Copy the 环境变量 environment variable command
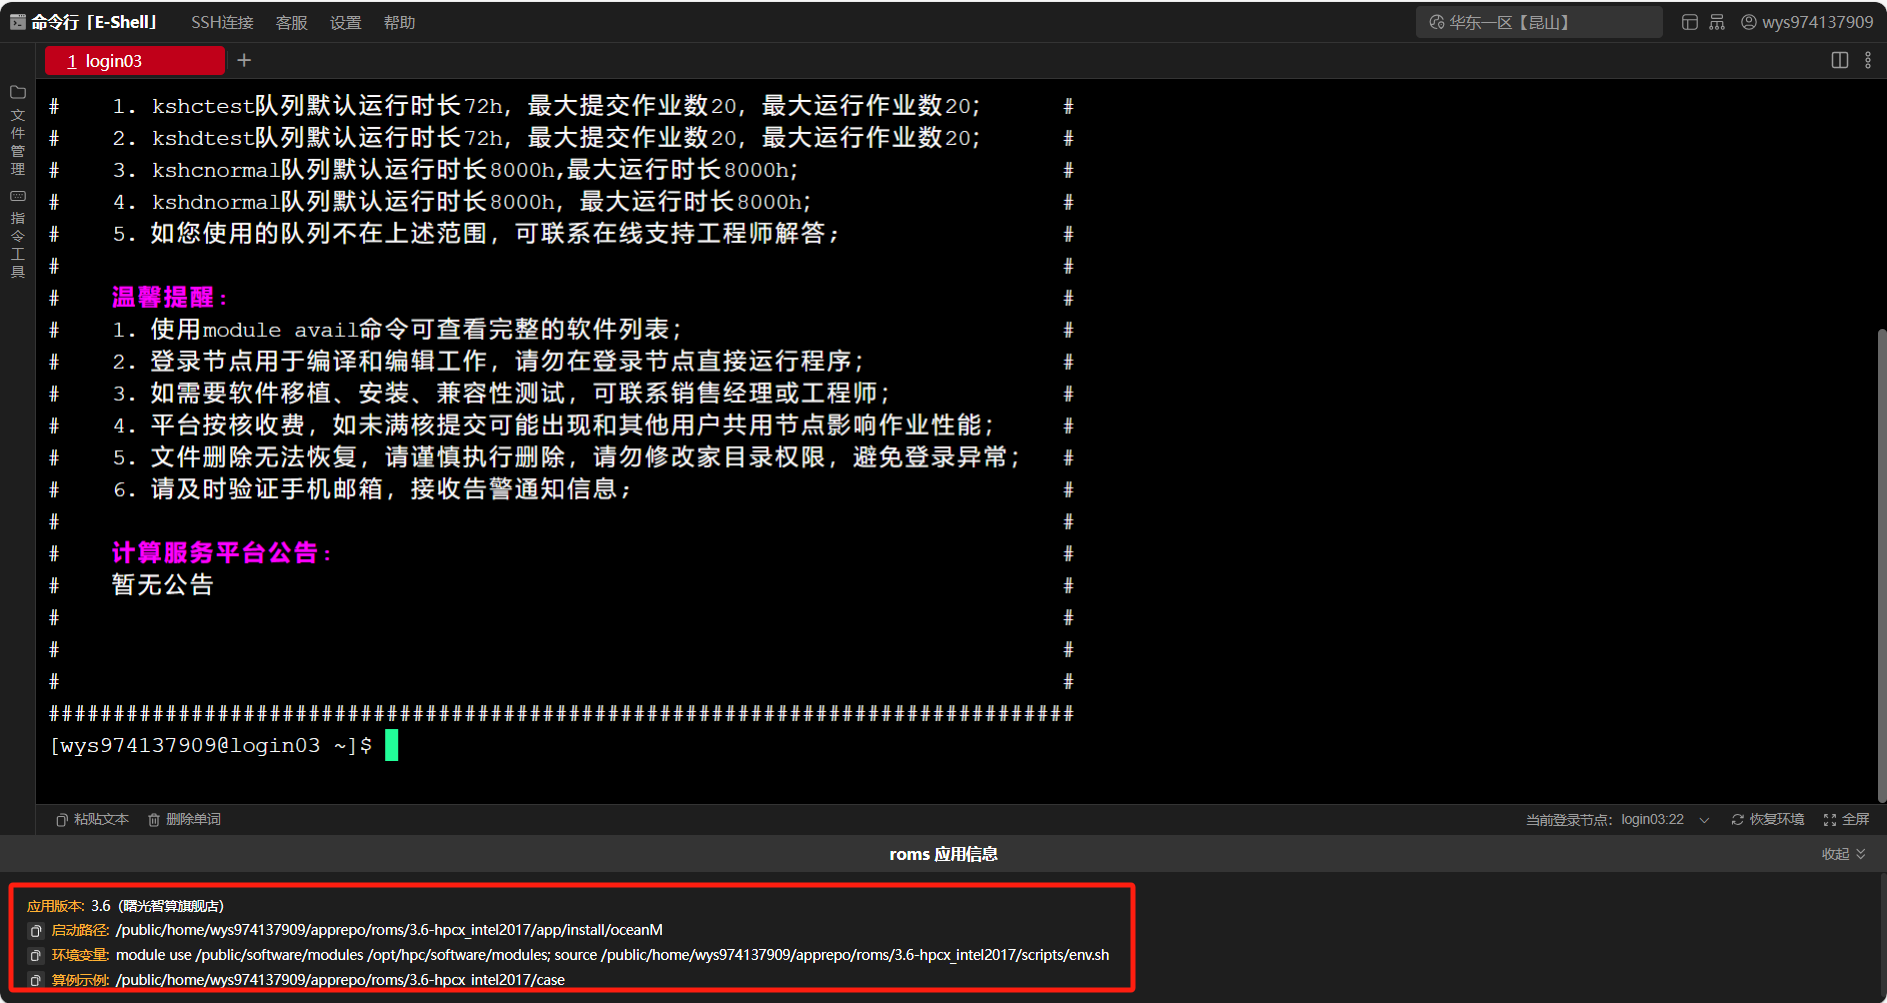This screenshot has width=1887, height=1003. click(x=36, y=956)
